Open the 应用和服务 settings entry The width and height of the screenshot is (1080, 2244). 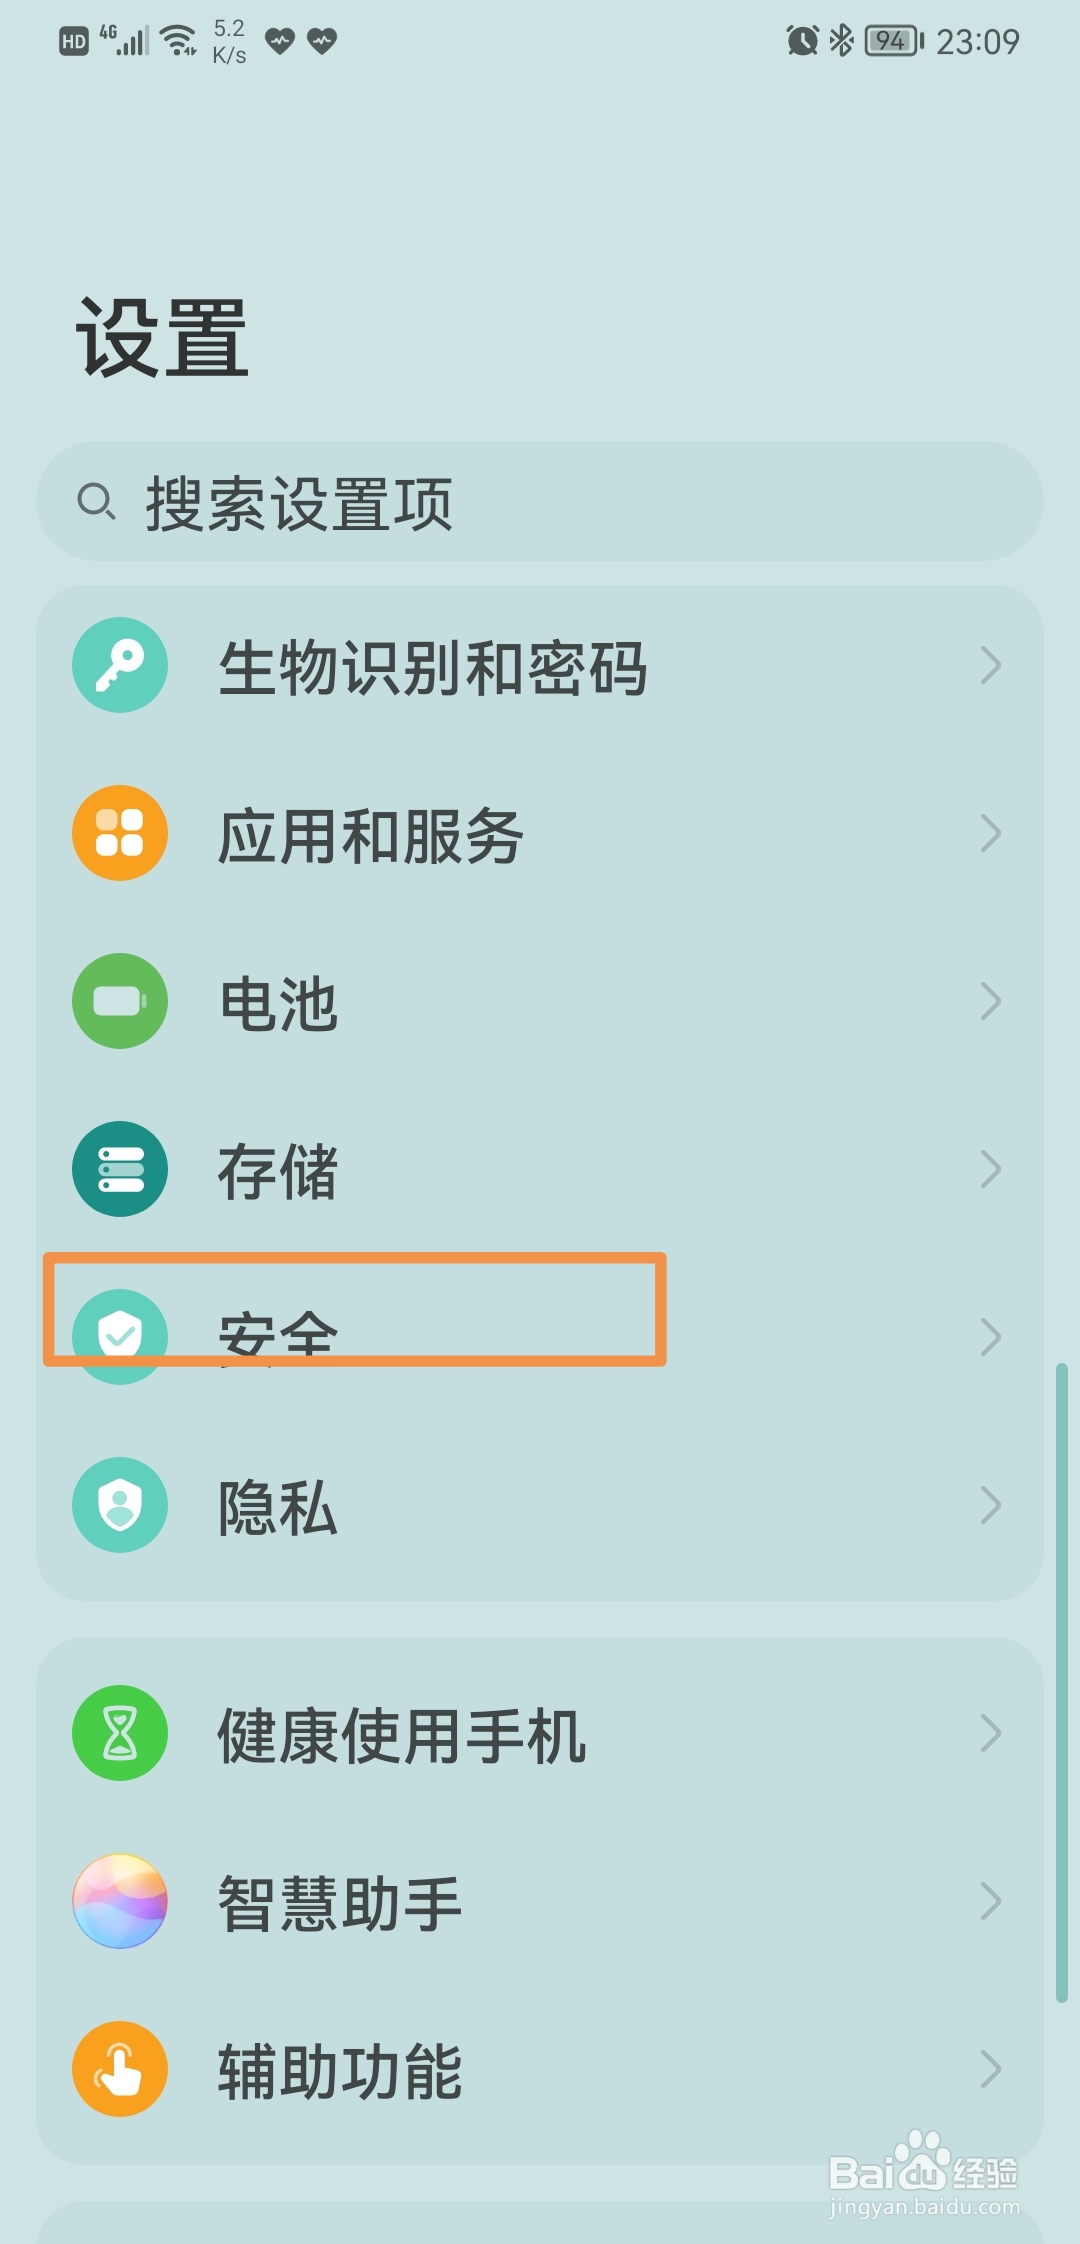tap(371, 835)
